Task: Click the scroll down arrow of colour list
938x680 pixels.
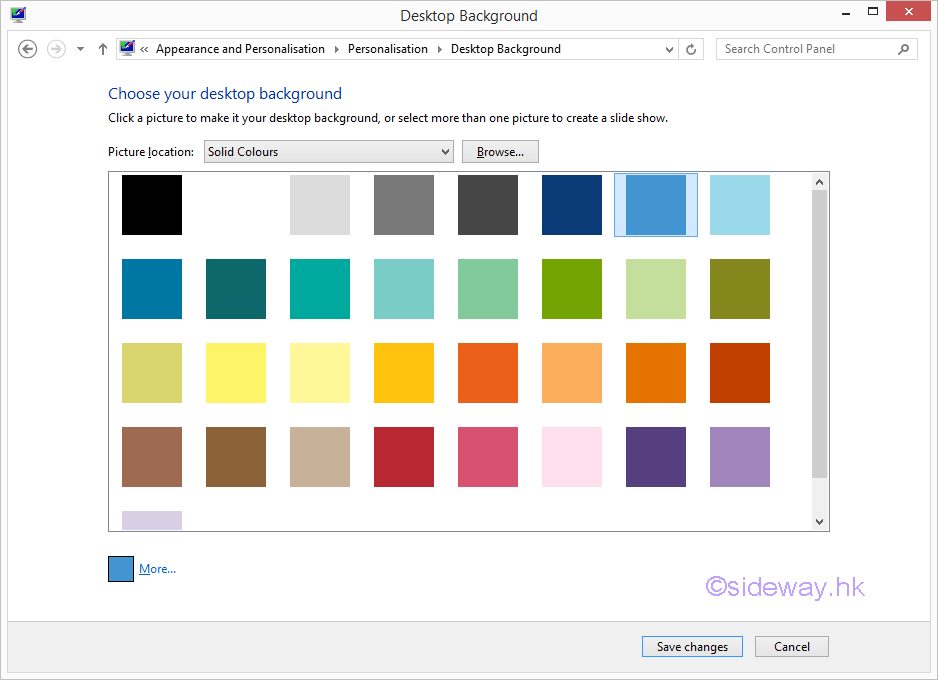Action: point(819,521)
